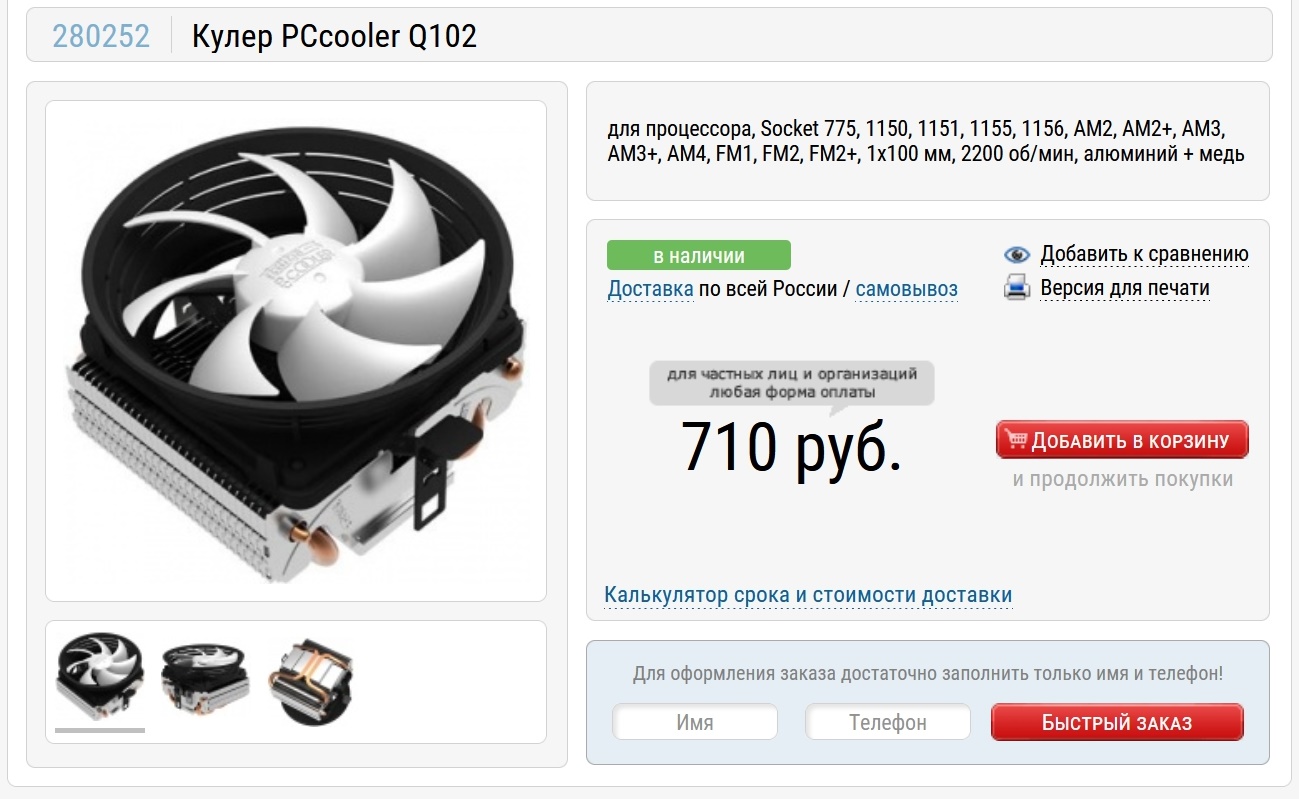Image resolution: width=1299 pixels, height=799 pixels.
Task: Click the 710 руб. price
Action: 792,446
